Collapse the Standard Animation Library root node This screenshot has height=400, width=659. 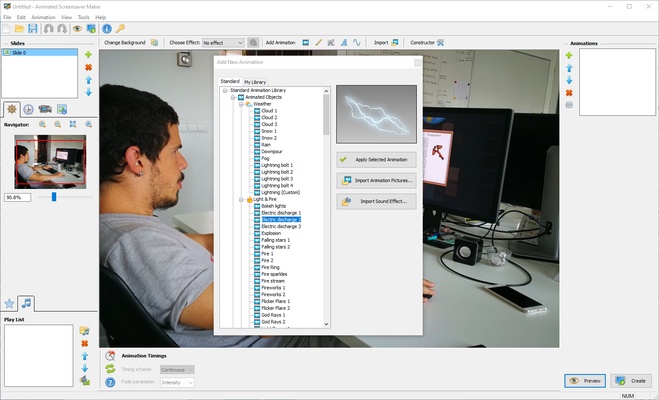tap(225, 90)
